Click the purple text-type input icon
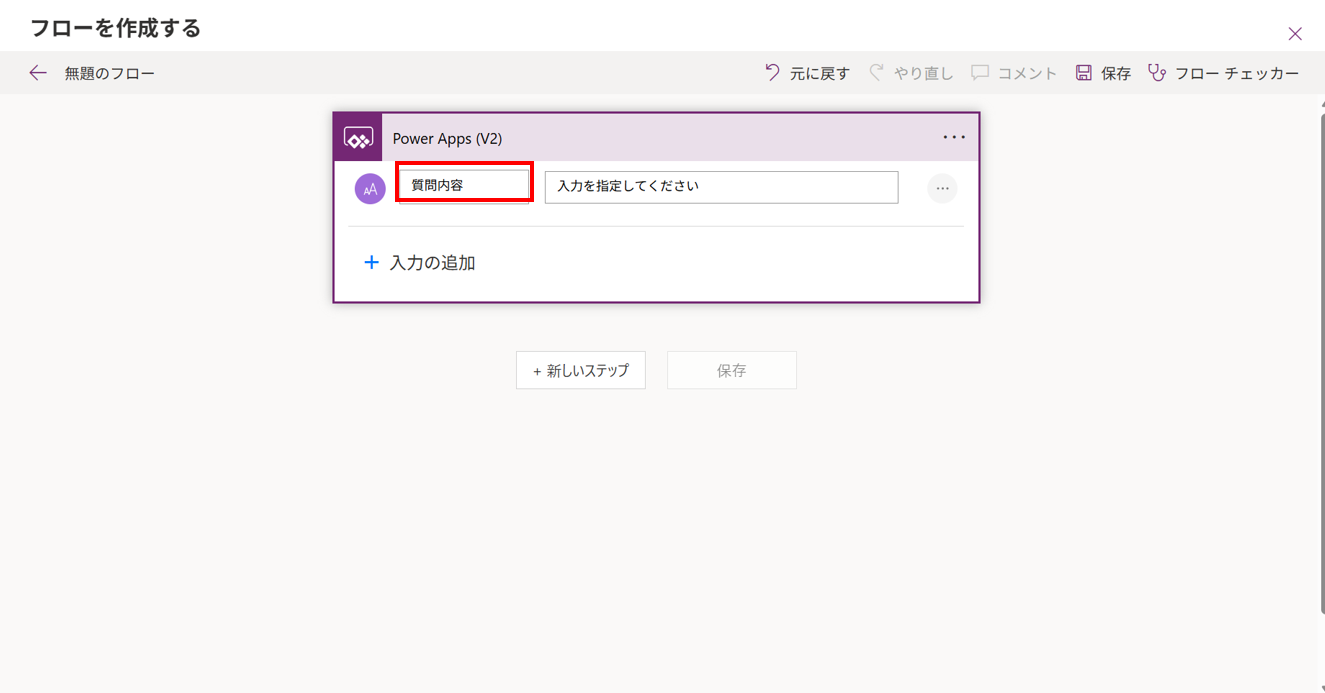The height and width of the screenshot is (693, 1325). pyautogui.click(x=370, y=188)
